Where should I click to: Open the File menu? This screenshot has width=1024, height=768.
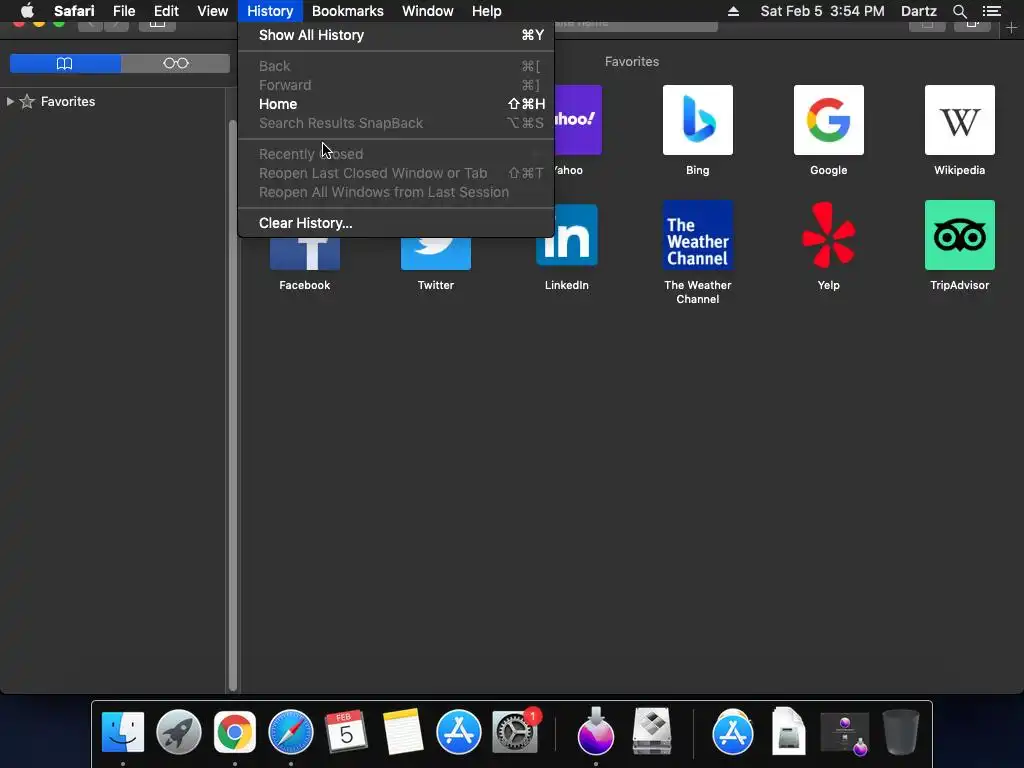124,11
